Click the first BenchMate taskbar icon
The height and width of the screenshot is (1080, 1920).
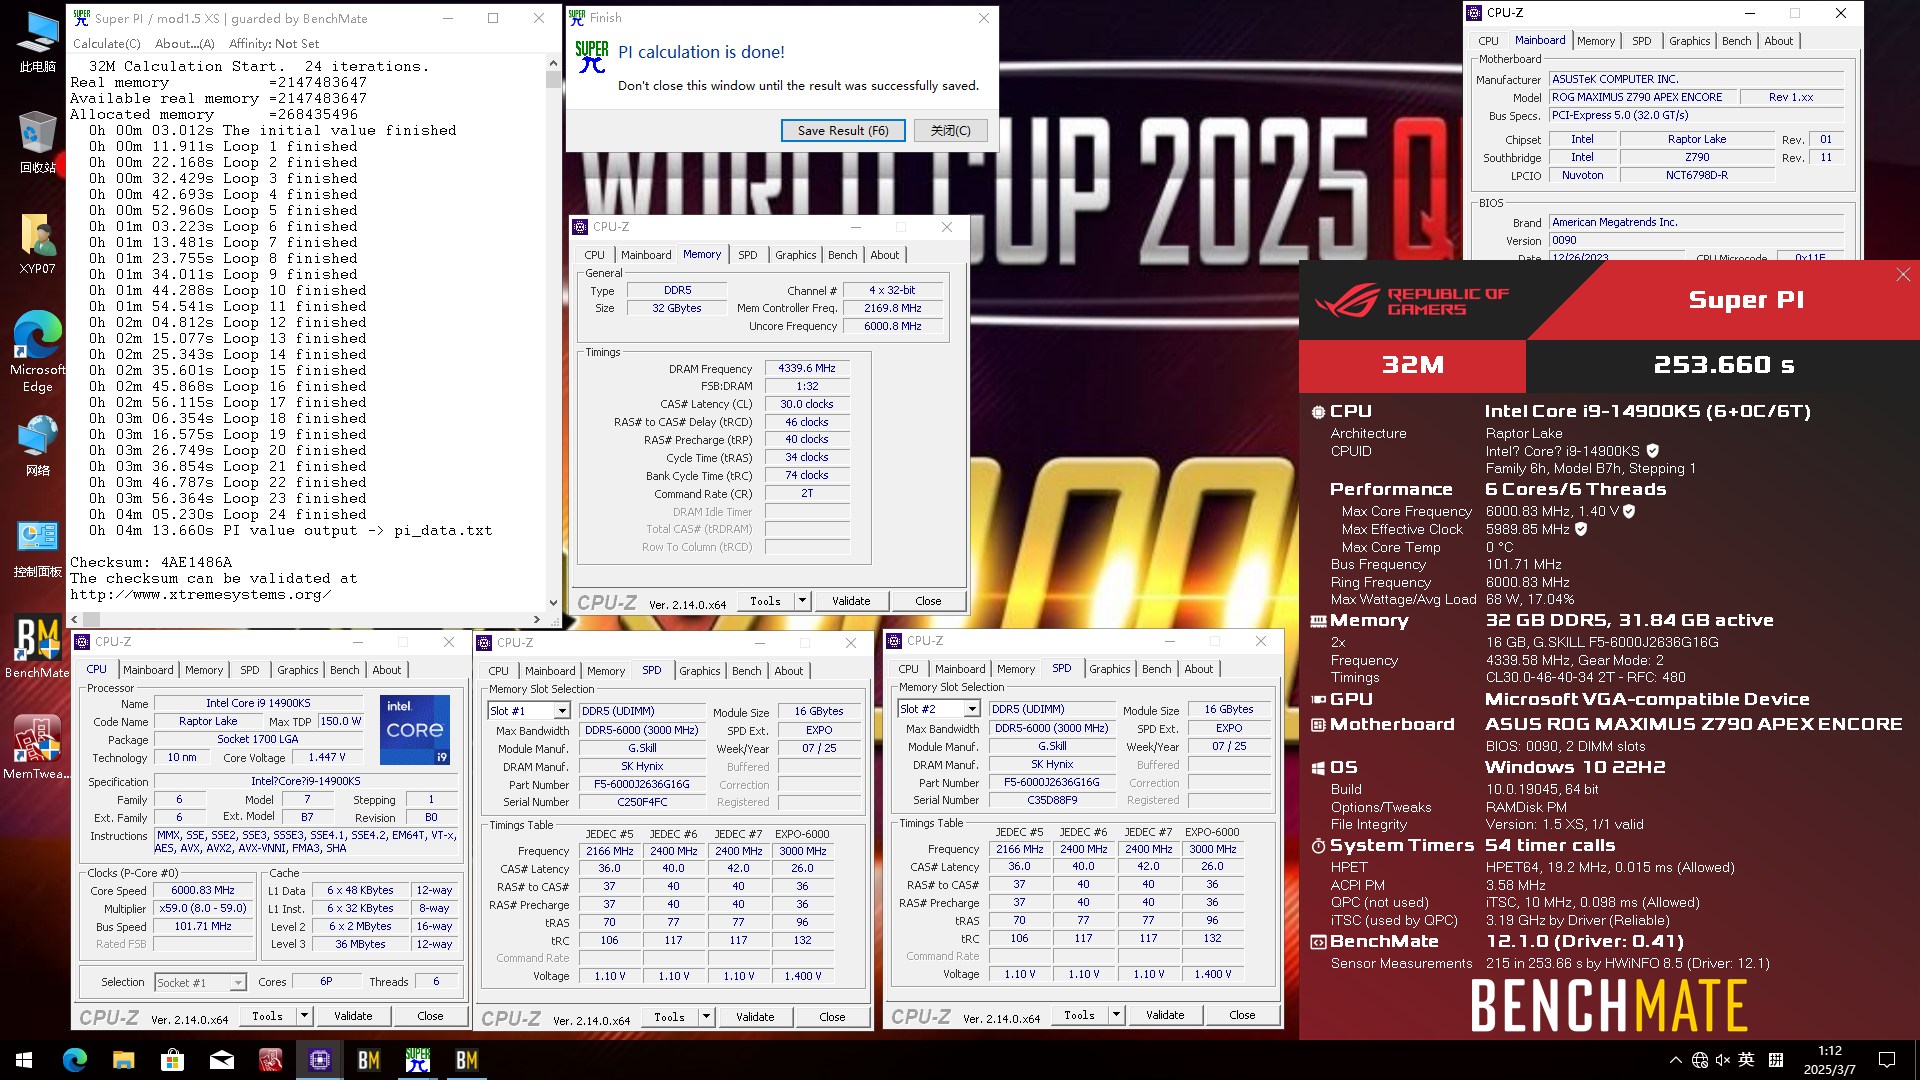(368, 1060)
